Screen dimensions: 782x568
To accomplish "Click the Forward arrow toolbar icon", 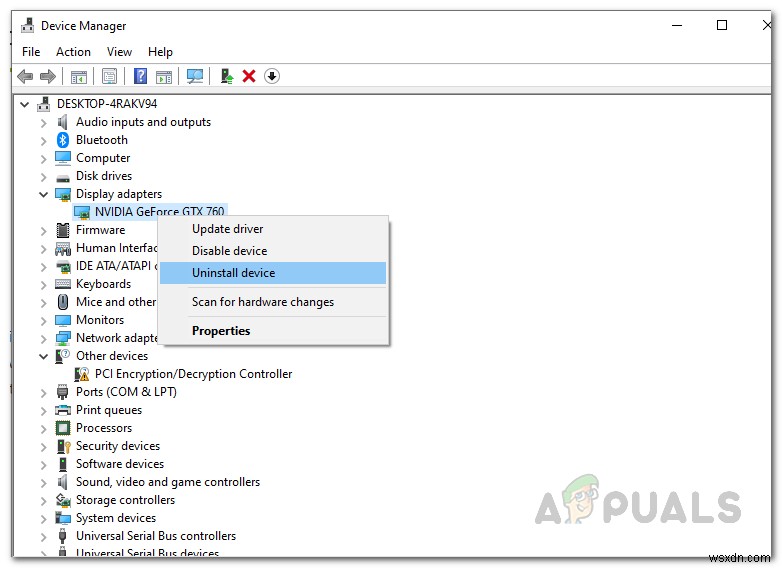I will click(47, 76).
